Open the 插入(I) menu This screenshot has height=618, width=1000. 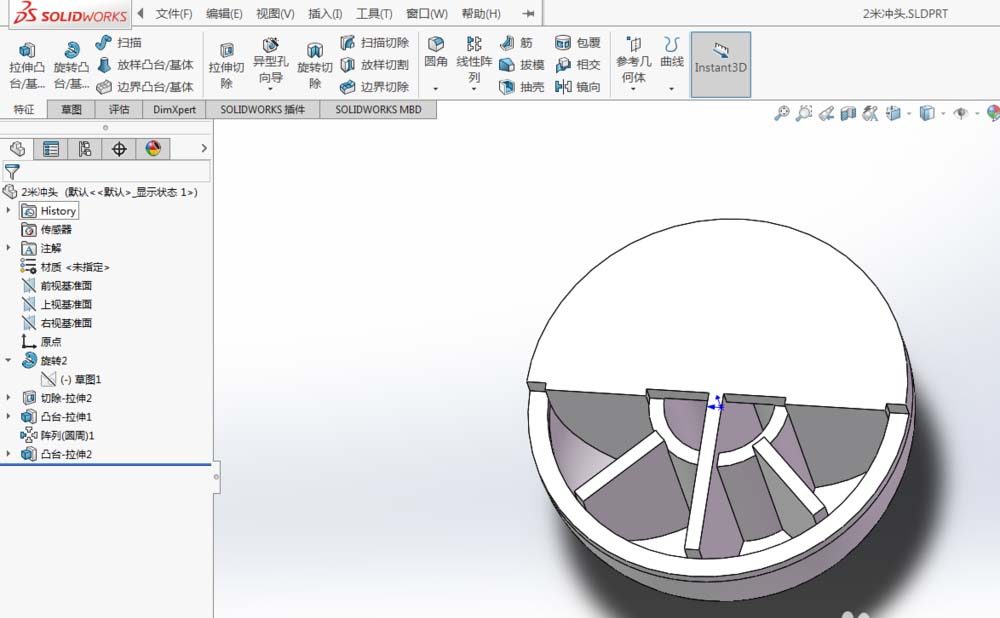tap(325, 13)
